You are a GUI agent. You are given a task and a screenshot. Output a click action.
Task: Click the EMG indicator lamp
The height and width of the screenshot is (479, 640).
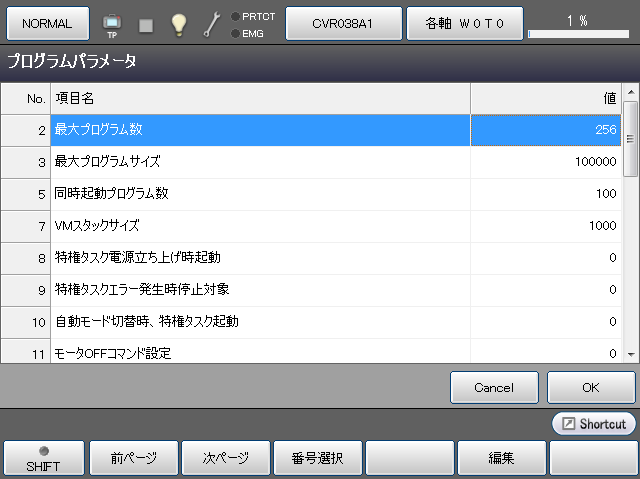tap(235, 33)
